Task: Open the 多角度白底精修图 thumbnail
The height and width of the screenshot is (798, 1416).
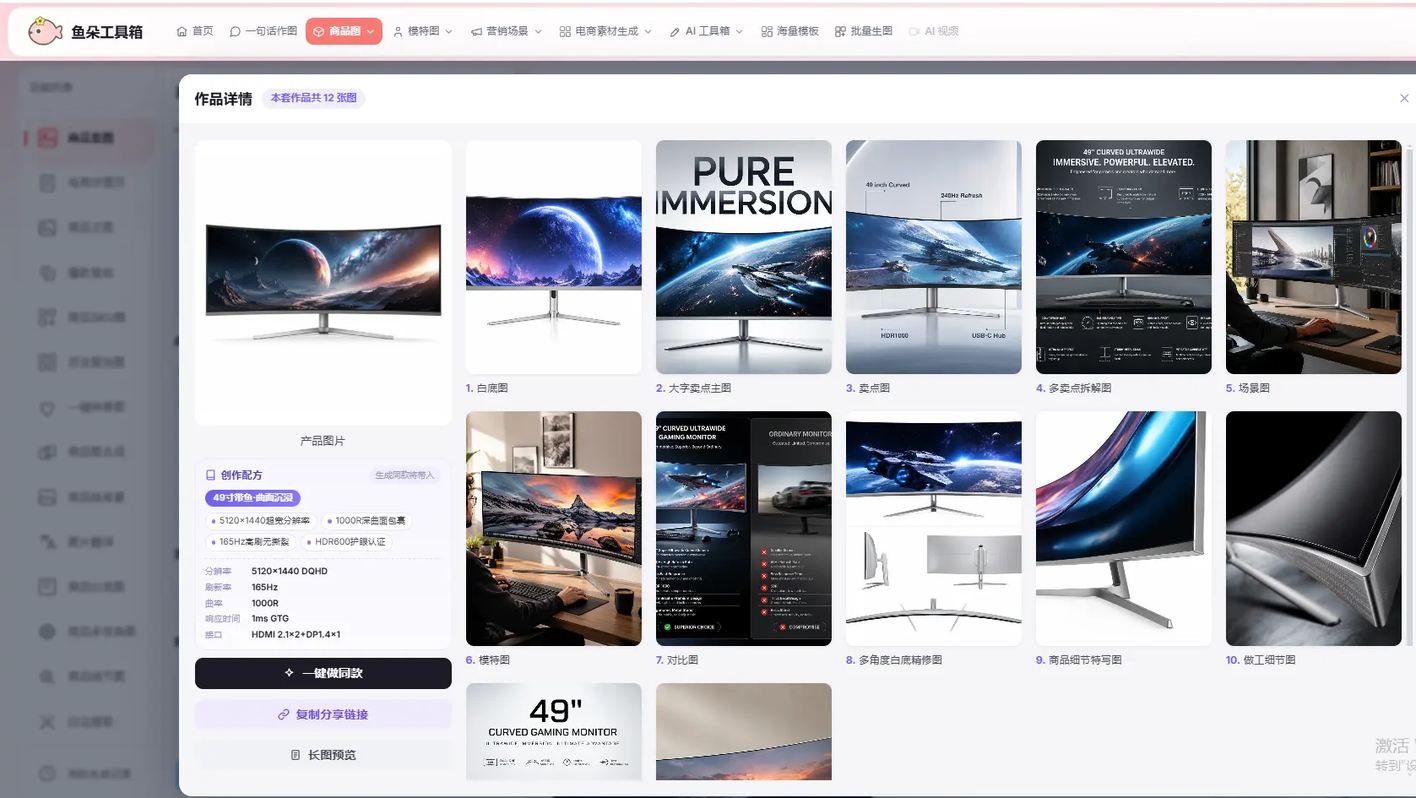Action: pos(934,529)
